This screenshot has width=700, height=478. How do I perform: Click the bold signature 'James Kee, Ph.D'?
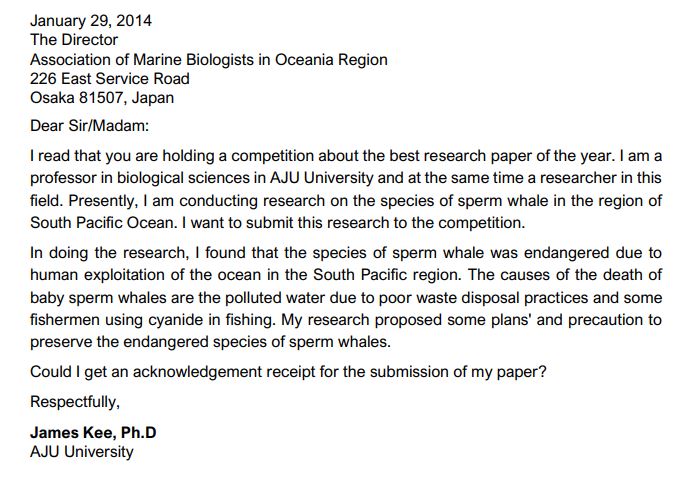coord(93,432)
